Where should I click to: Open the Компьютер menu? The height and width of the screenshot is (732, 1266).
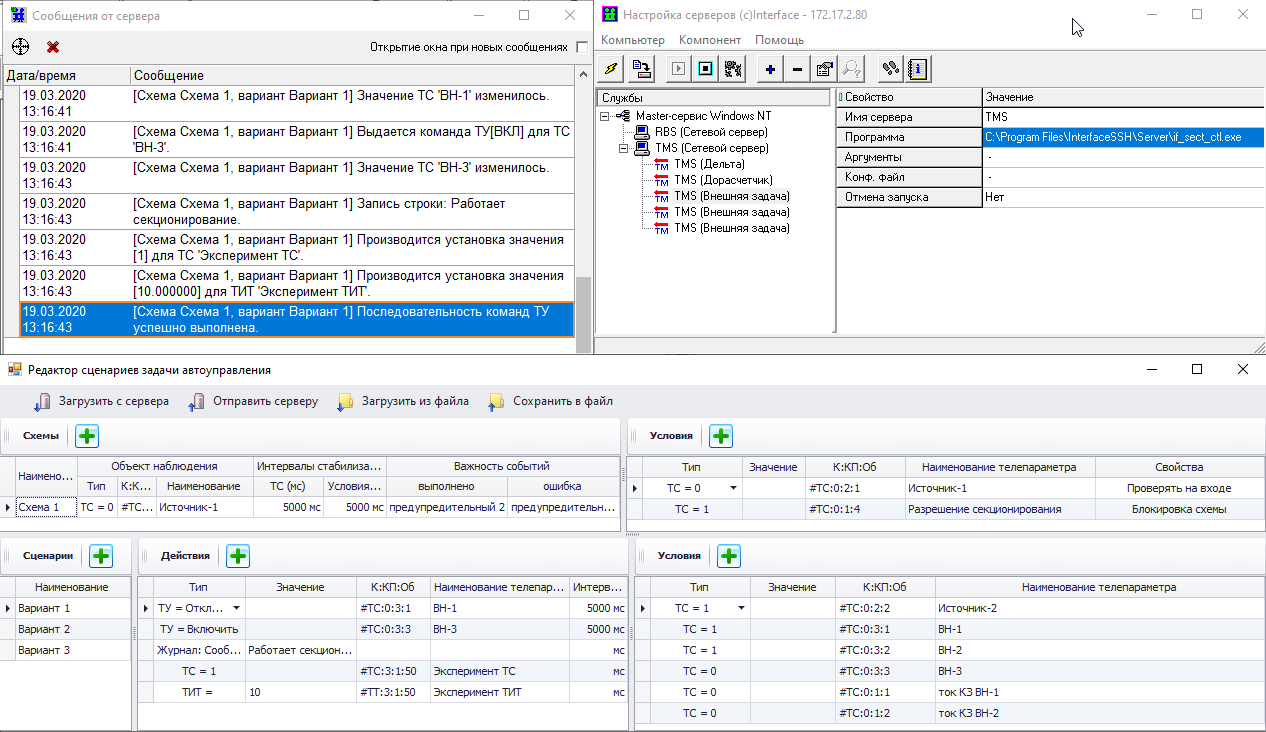coord(632,40)
